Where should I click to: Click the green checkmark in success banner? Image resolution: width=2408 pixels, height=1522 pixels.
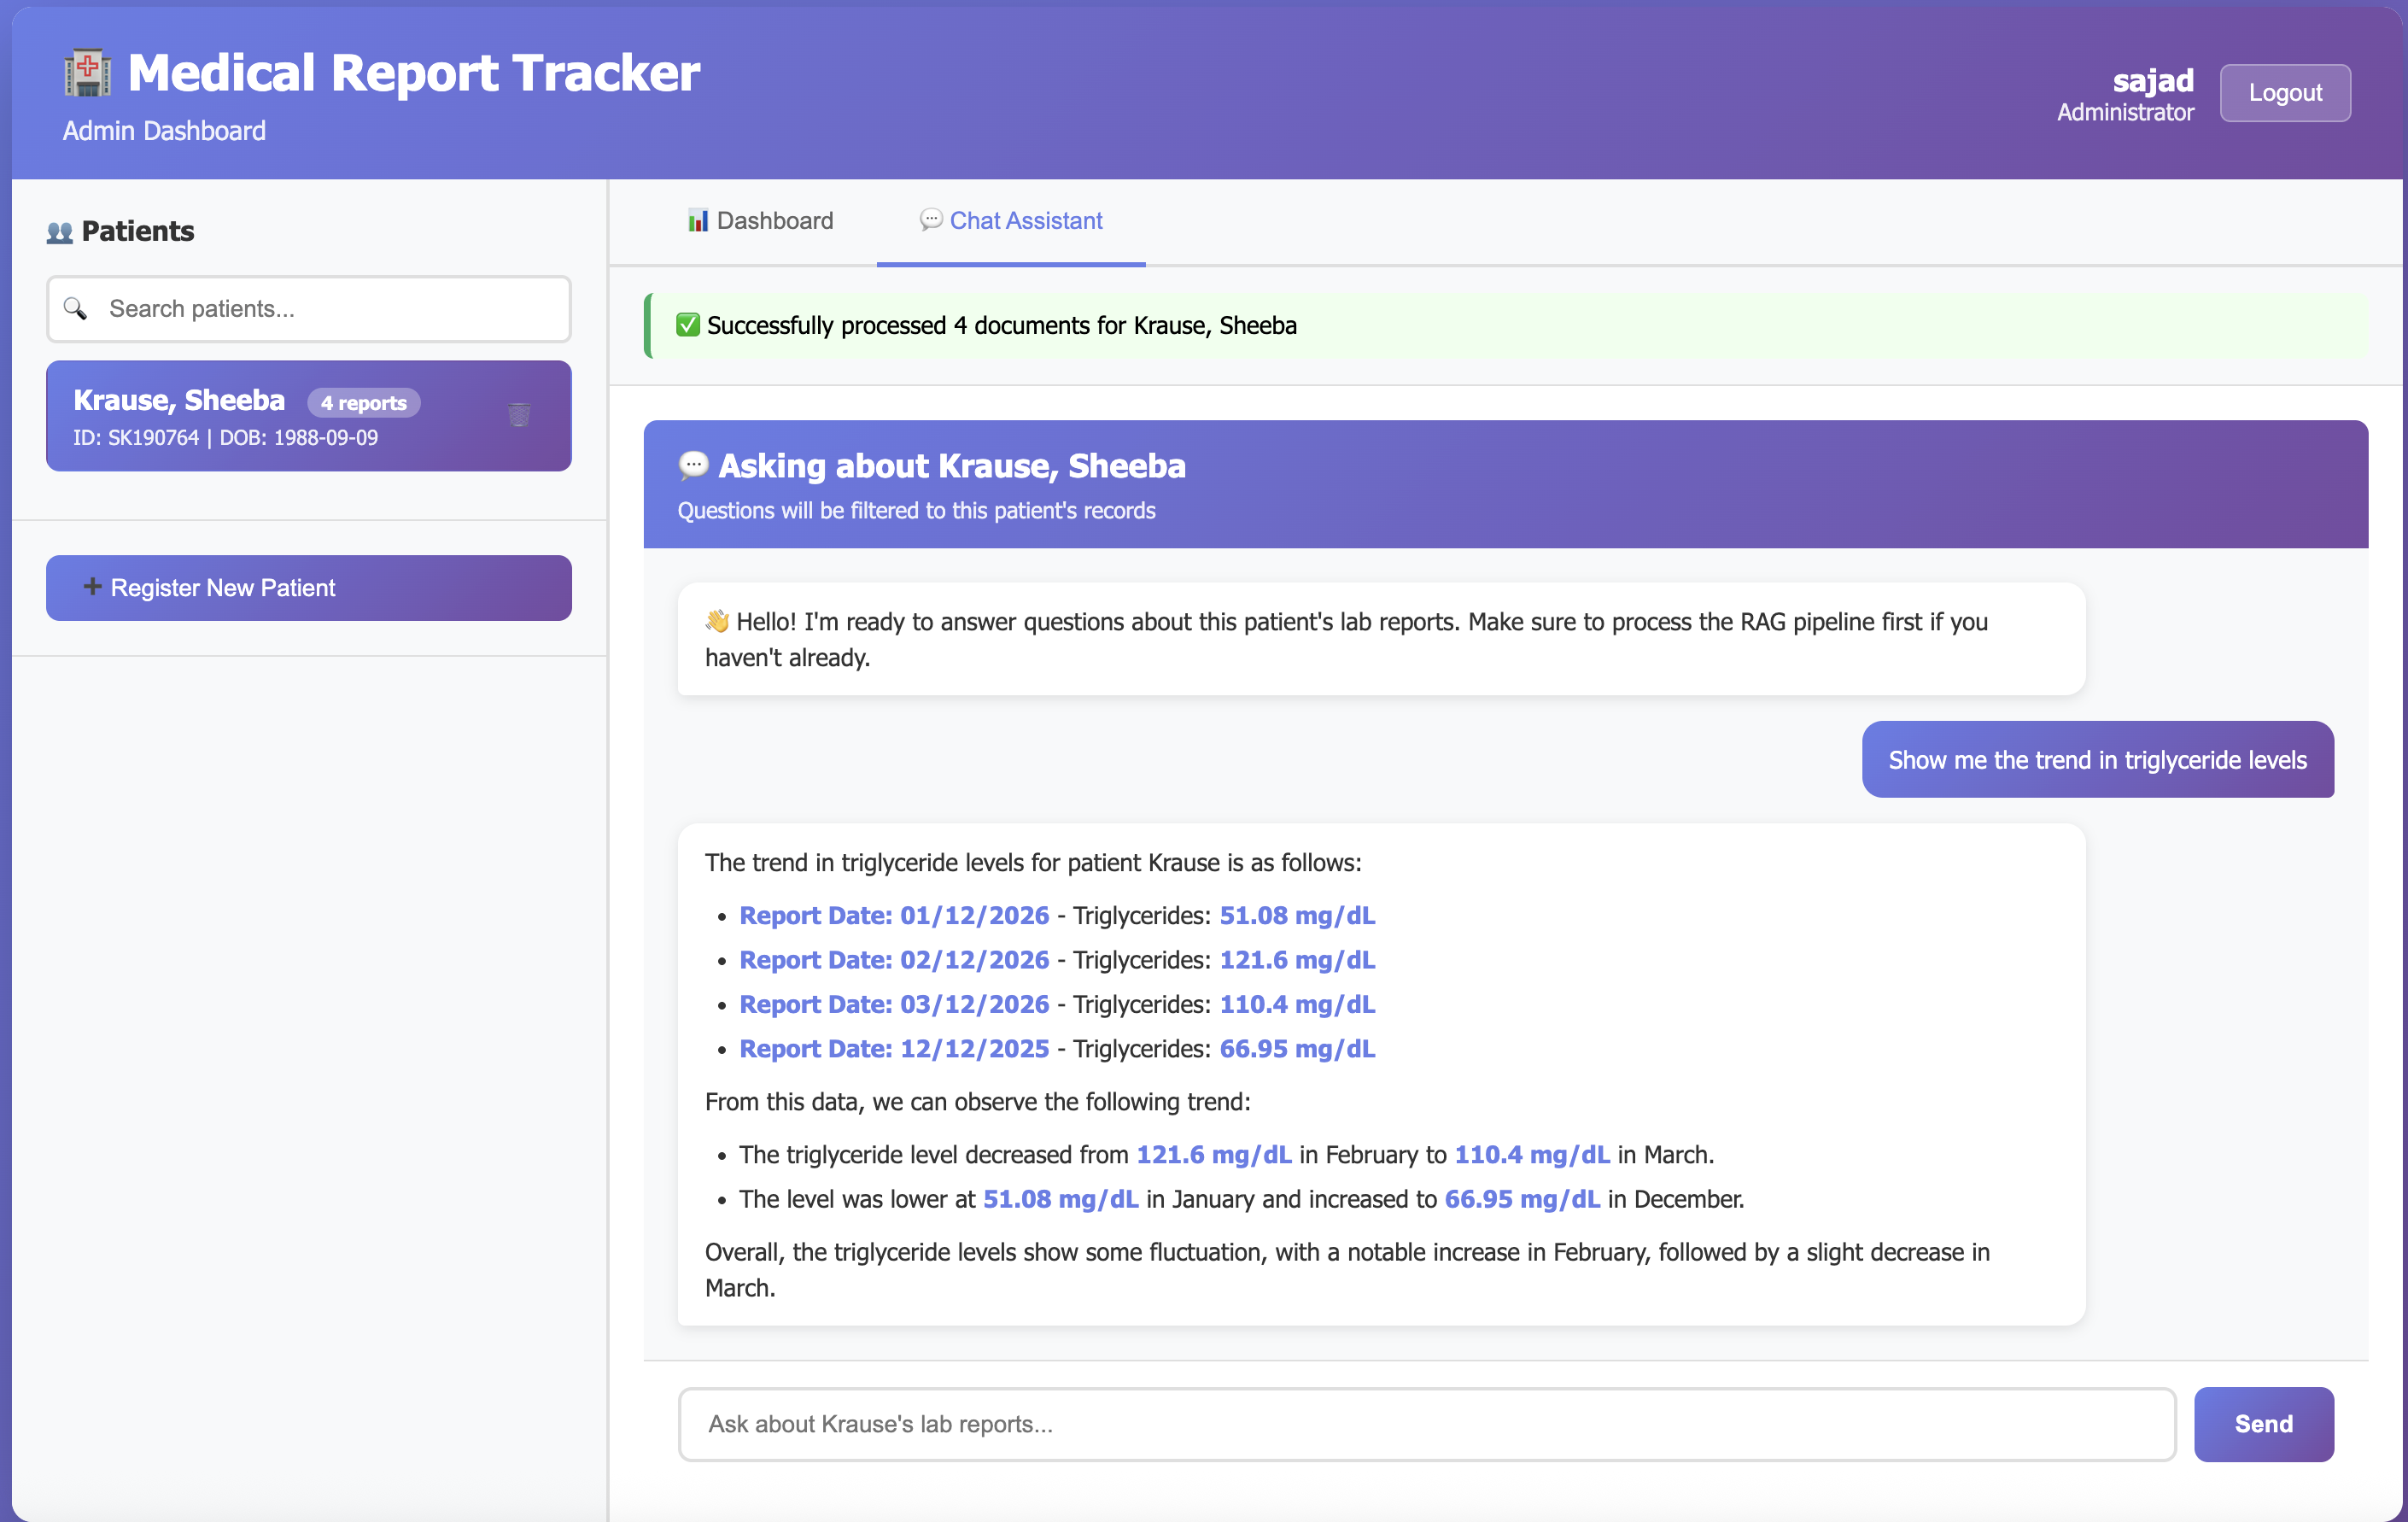[x=688, y=325]
